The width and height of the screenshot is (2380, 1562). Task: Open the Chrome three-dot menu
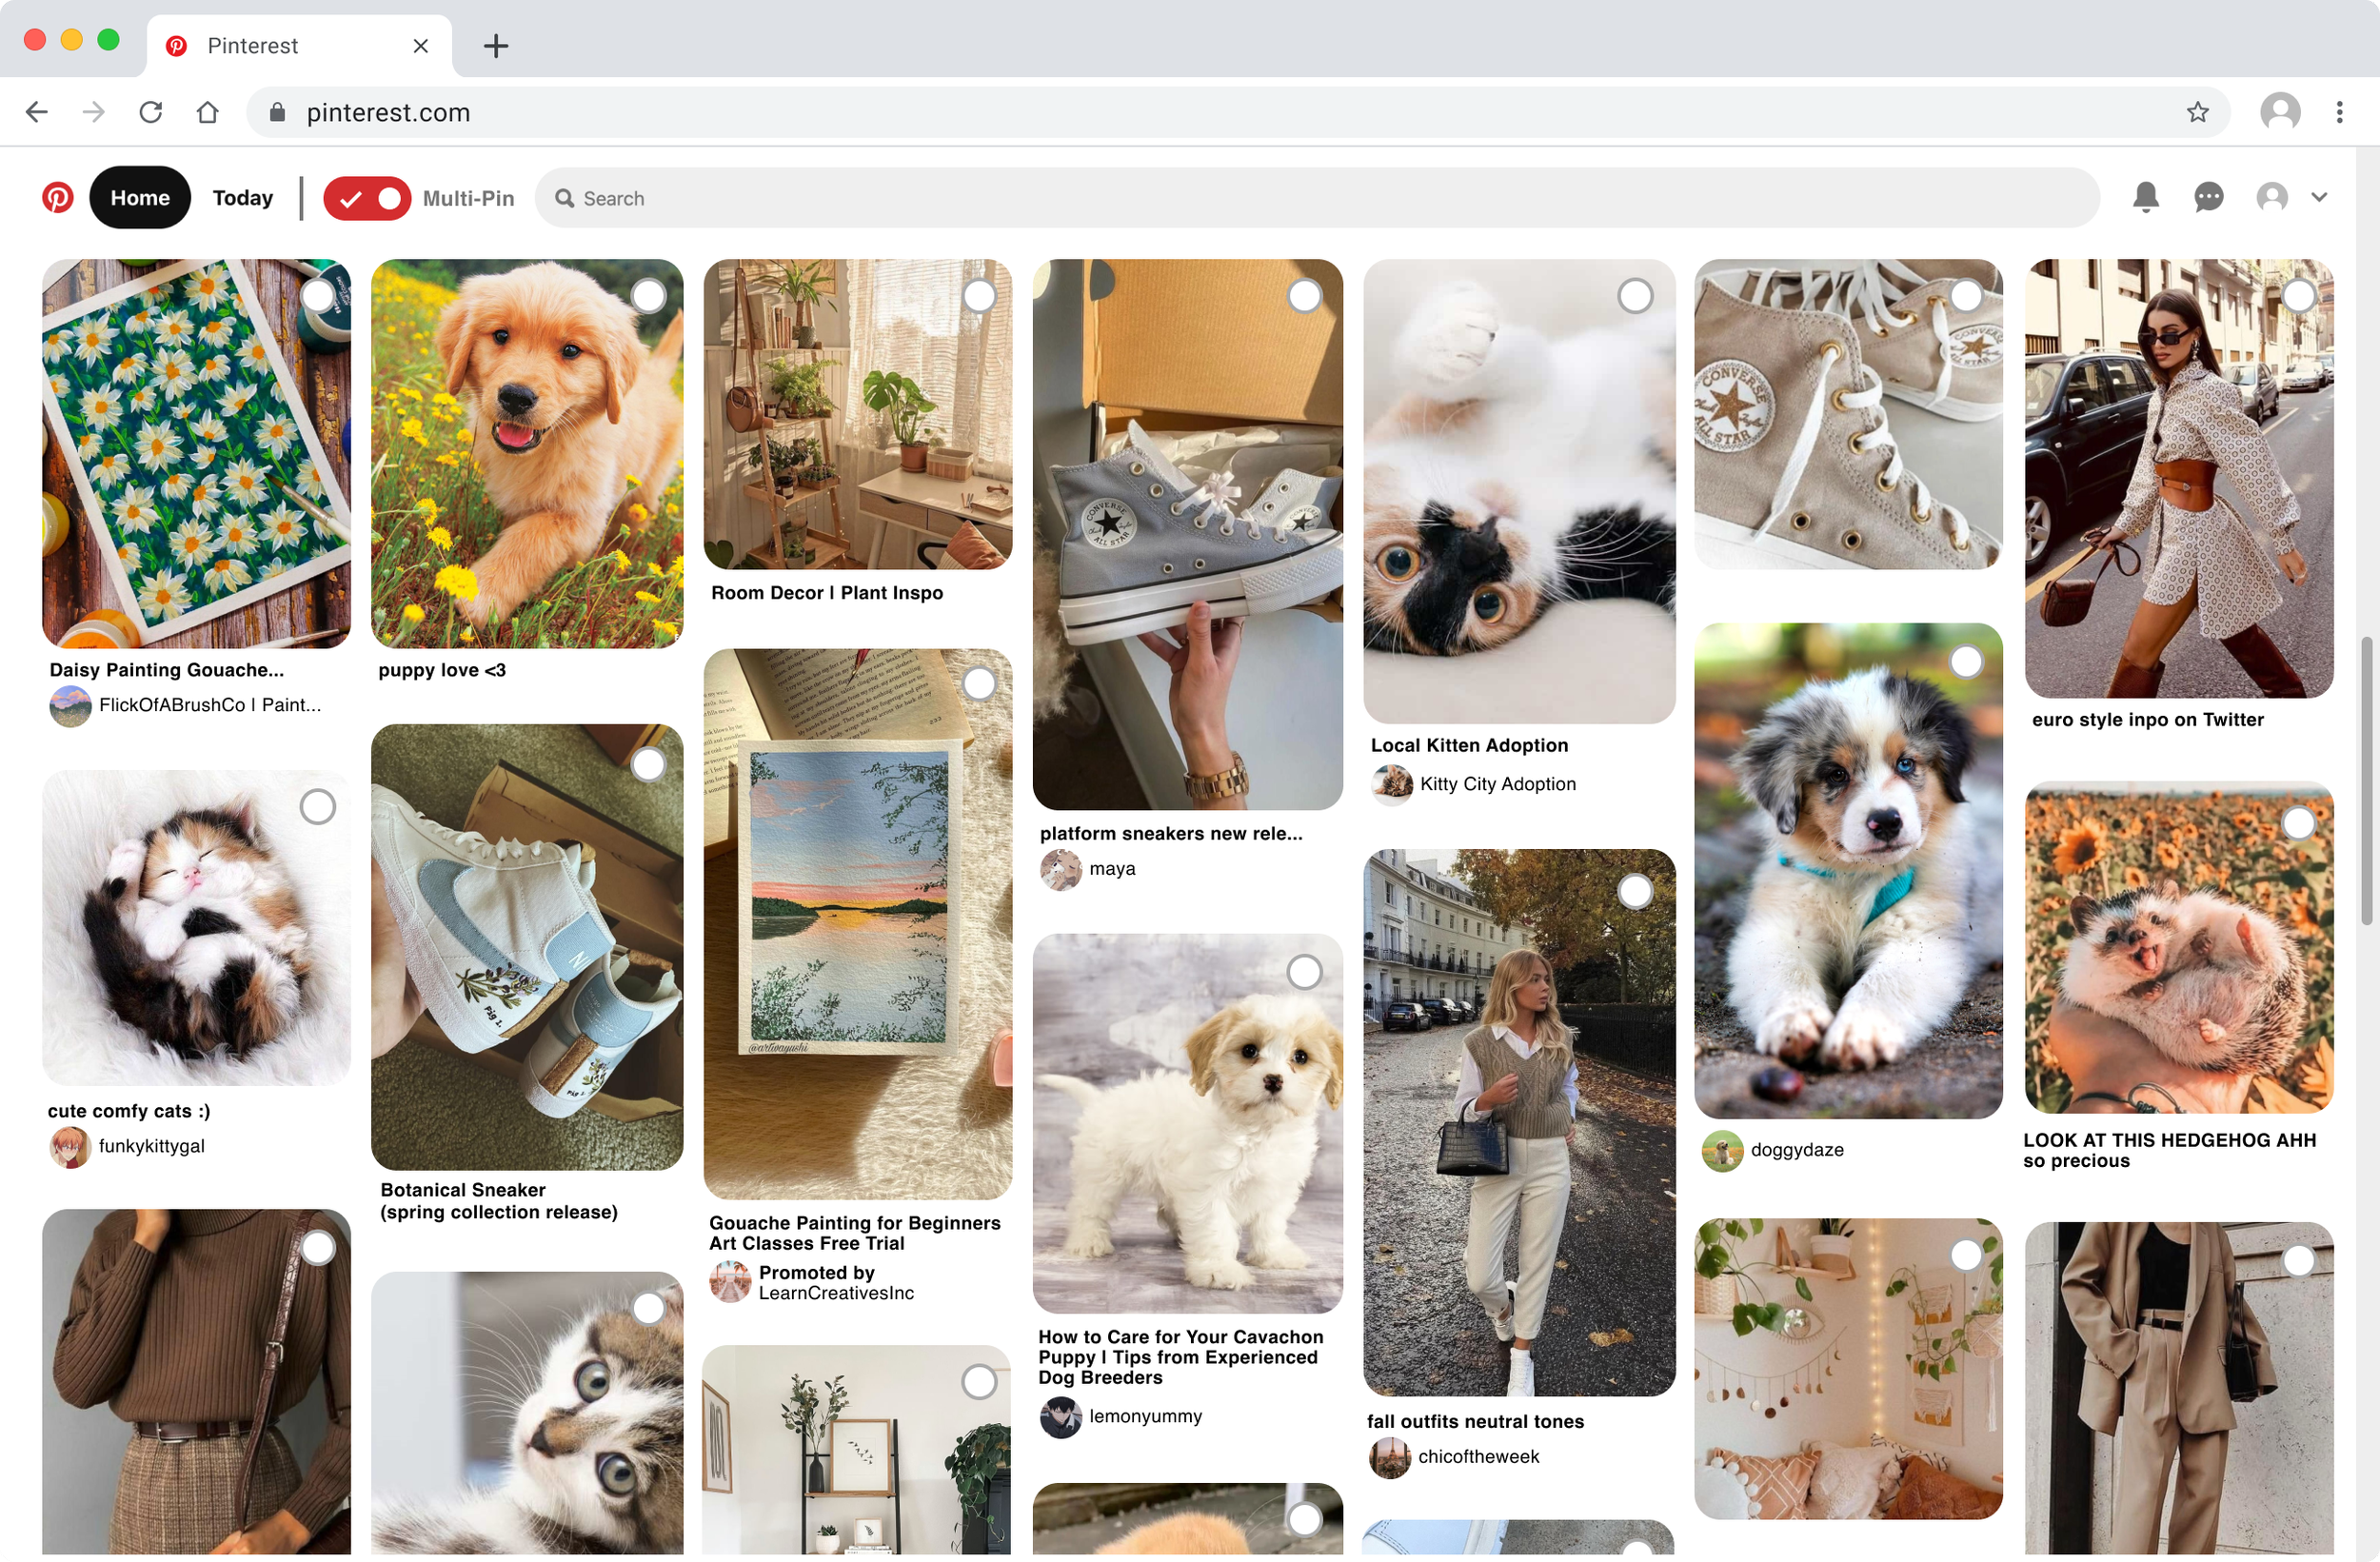coord(2339,112)
